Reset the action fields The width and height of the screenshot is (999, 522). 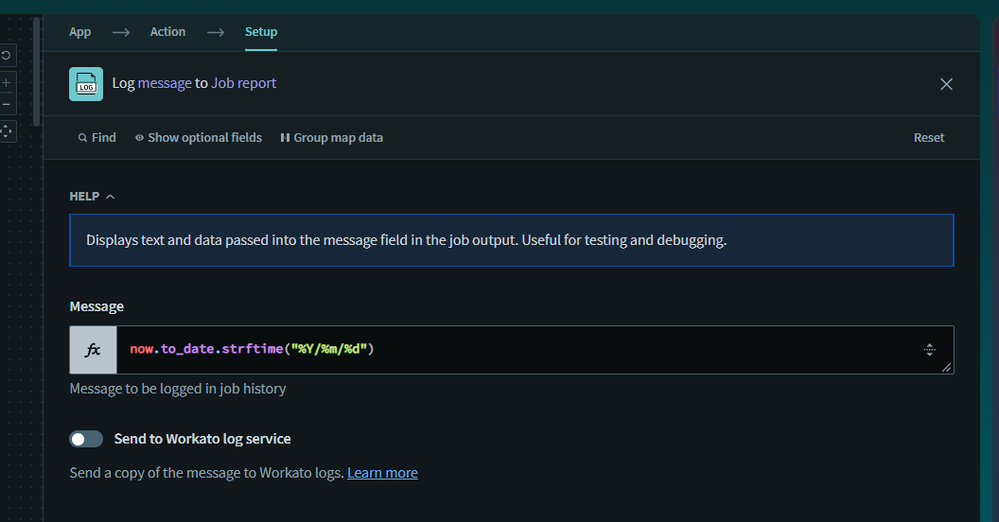click(929, 138)
